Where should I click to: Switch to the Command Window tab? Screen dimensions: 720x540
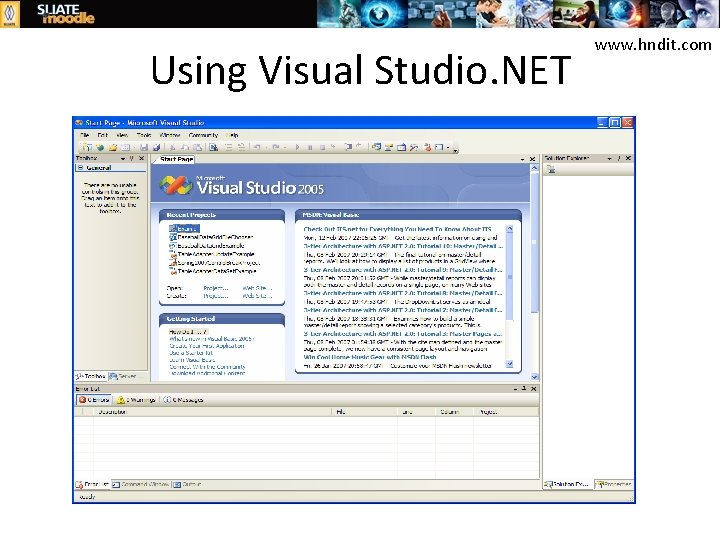(x=141, y=484)
